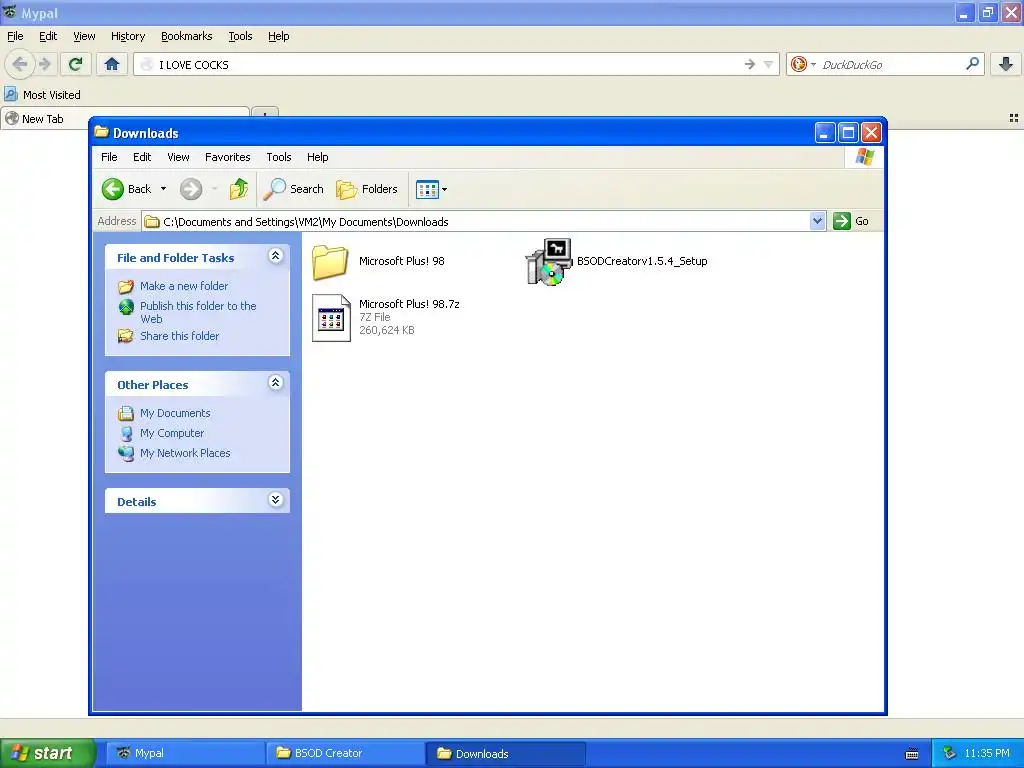1024x768 pixels.
Task: Click Share this folder link
Action: pyautogui.click(x=180, y=336)
